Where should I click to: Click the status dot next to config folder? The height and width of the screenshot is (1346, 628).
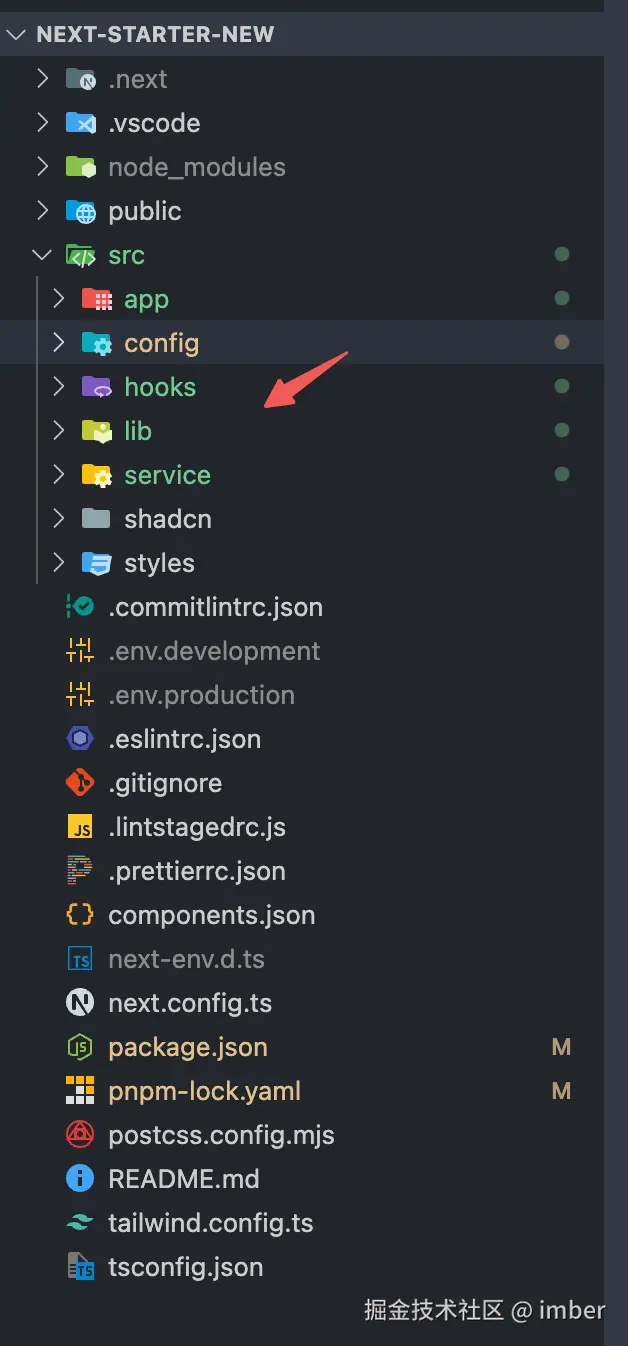click(561, 343)
